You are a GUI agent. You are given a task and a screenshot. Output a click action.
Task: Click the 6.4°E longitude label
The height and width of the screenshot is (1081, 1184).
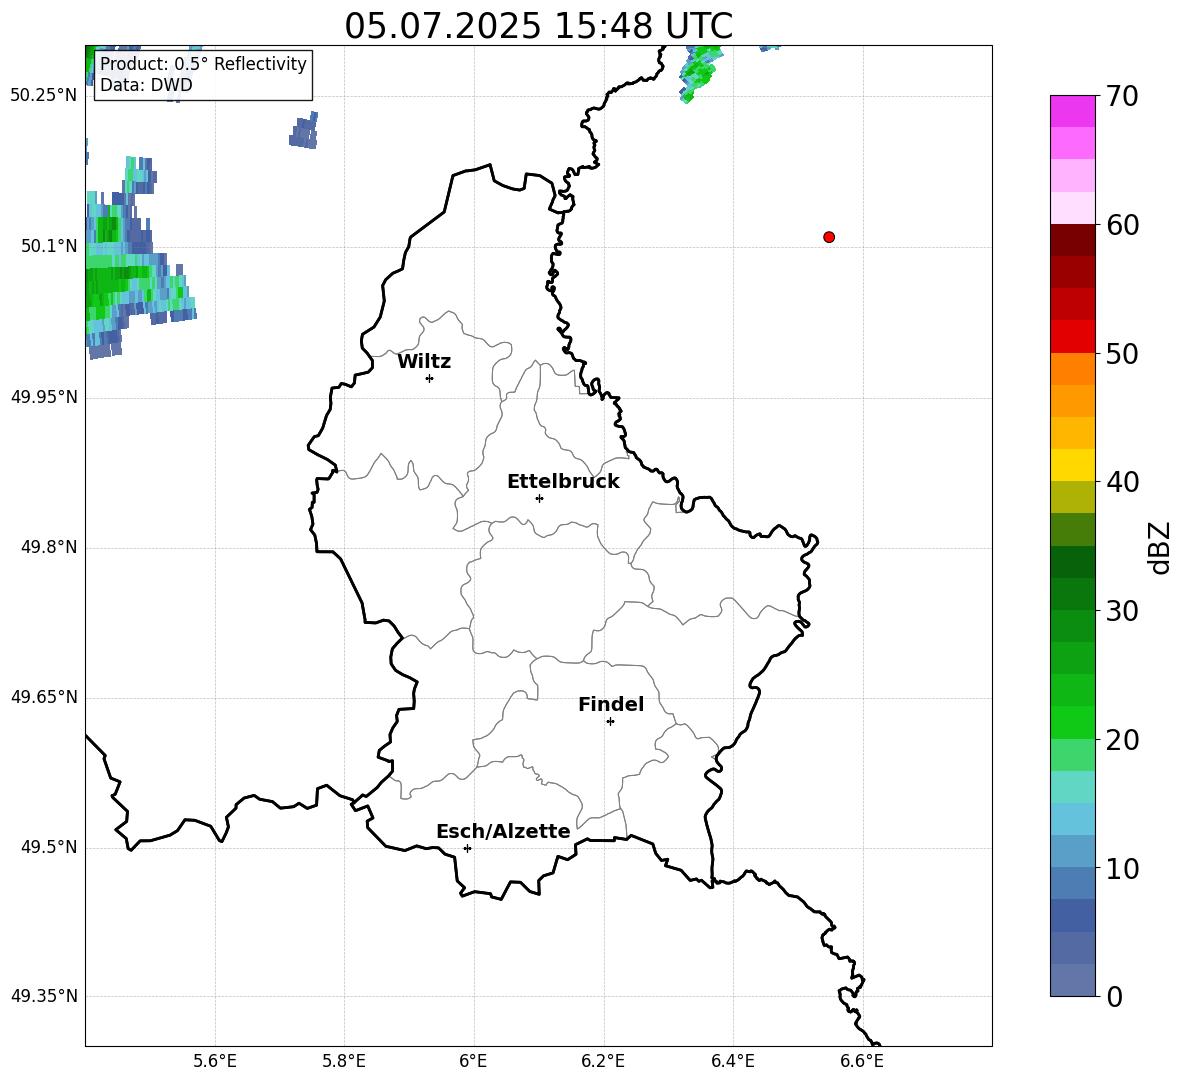(732, 1061)
